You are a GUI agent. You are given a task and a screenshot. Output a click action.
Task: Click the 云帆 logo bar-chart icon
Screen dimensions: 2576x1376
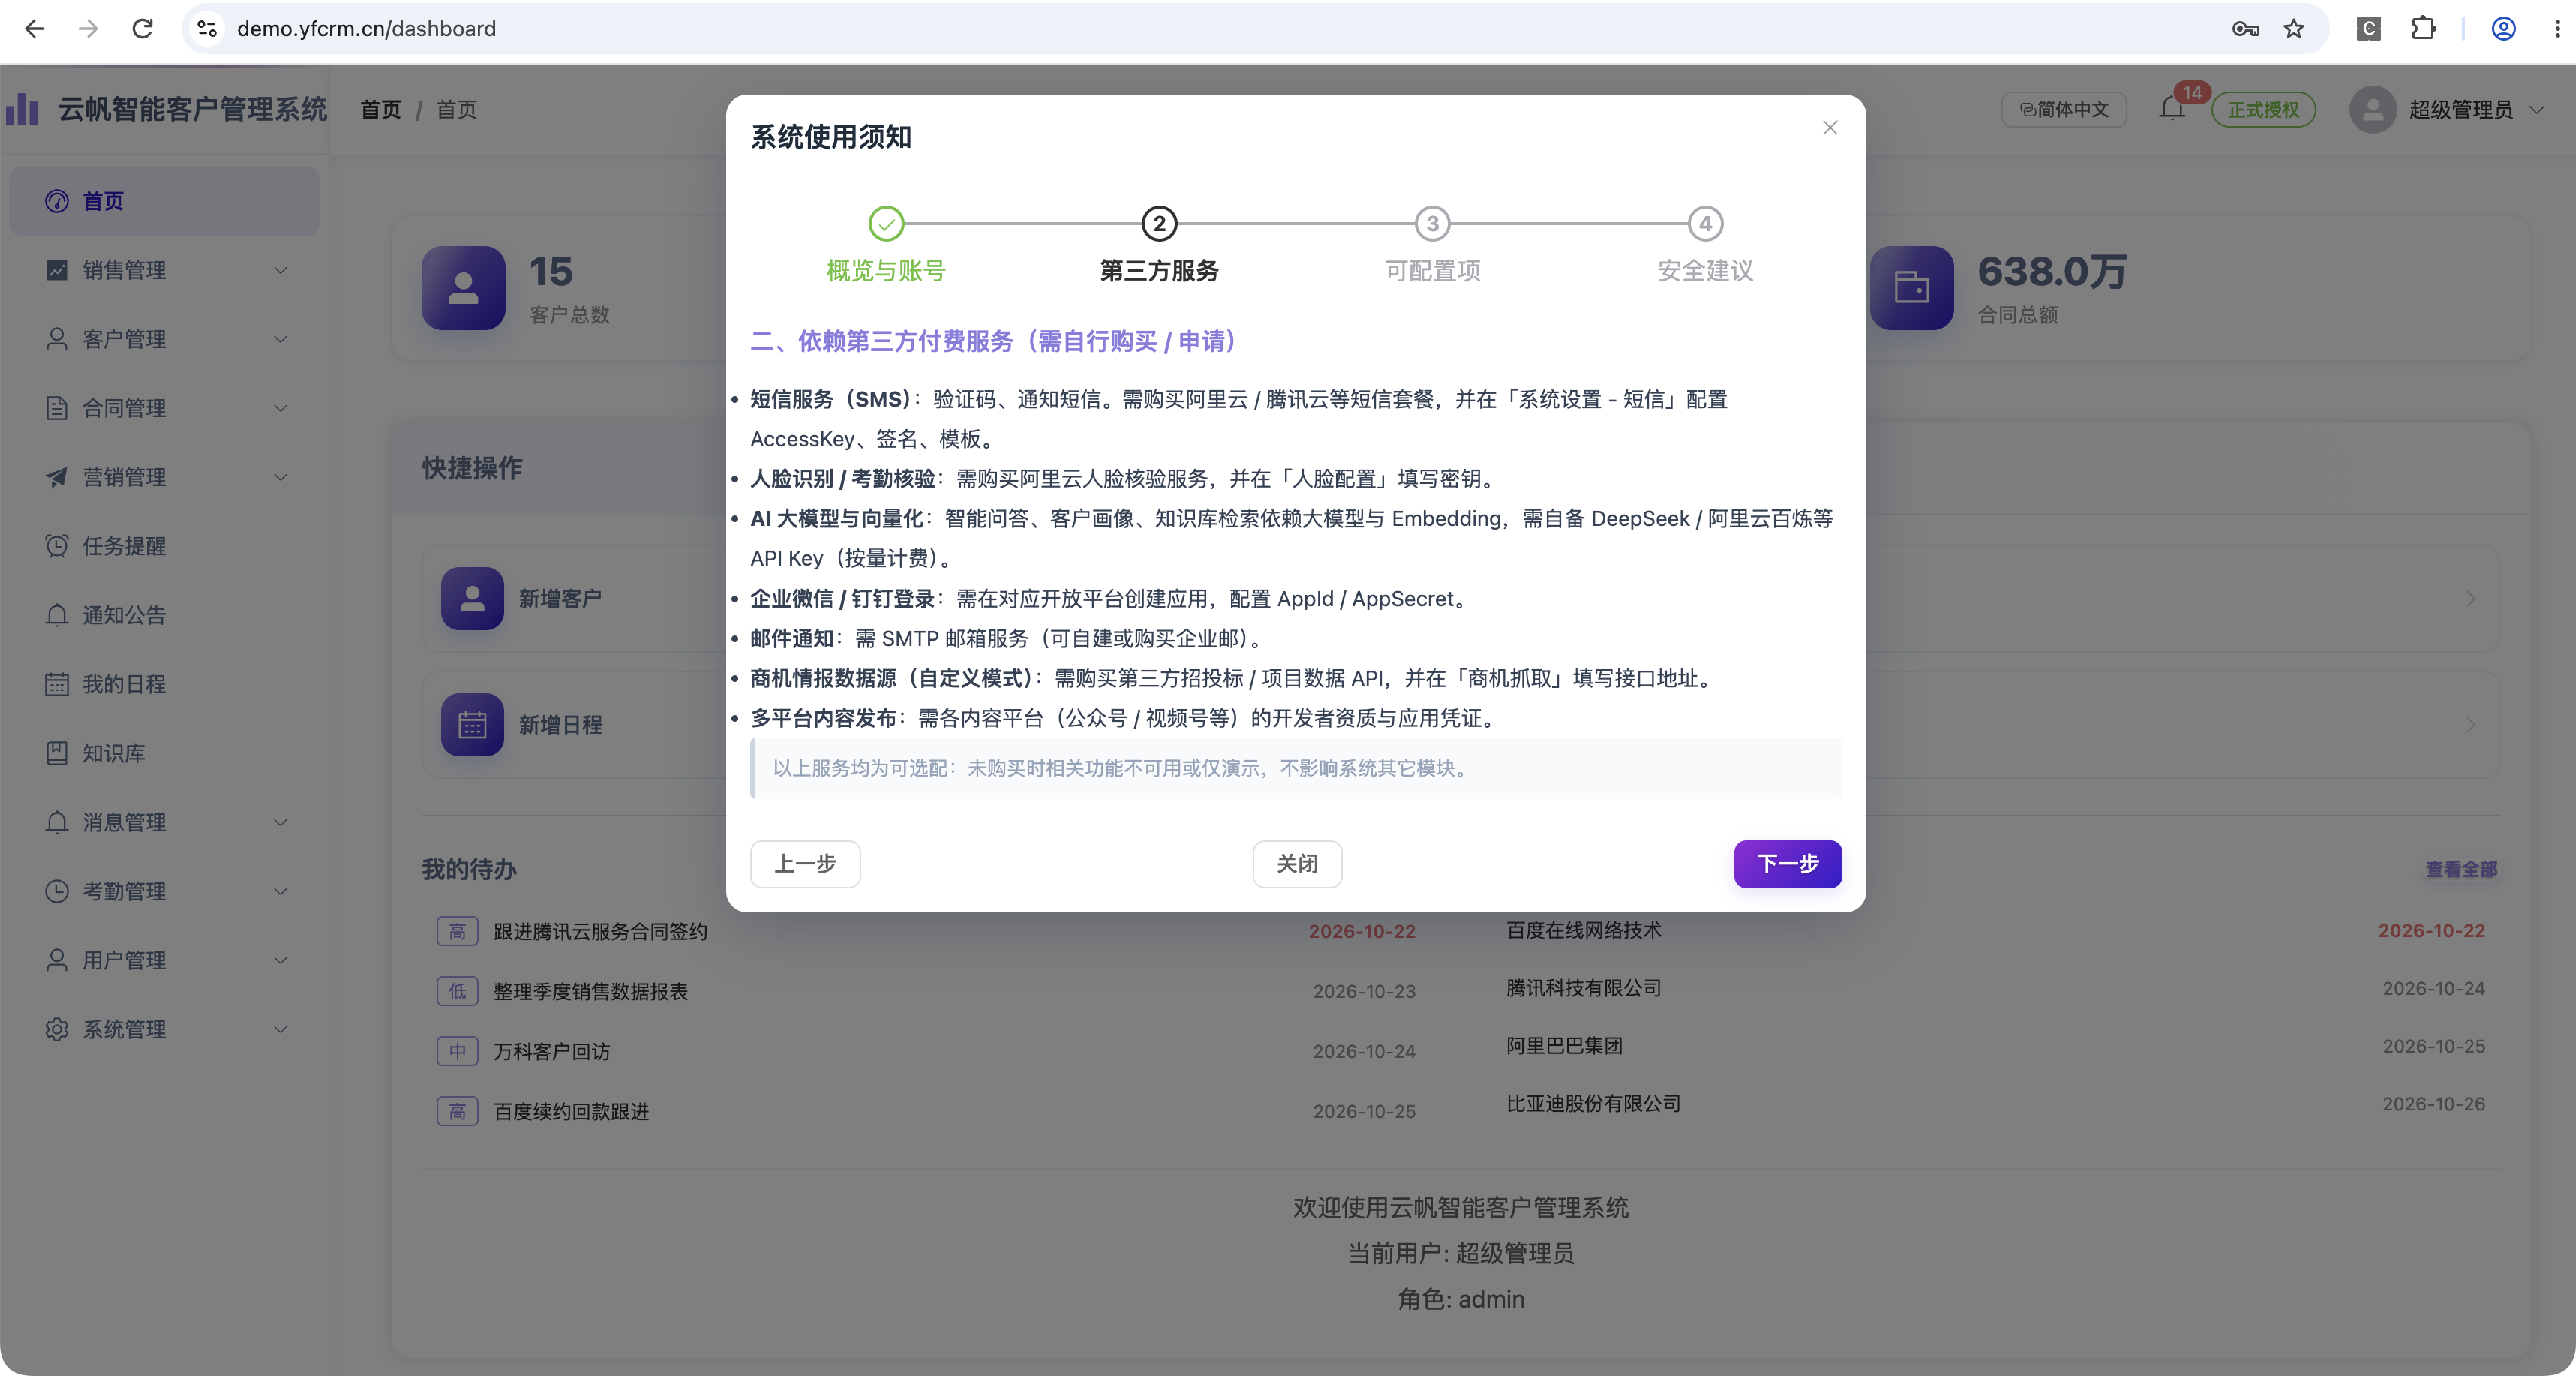click(22, 109)
